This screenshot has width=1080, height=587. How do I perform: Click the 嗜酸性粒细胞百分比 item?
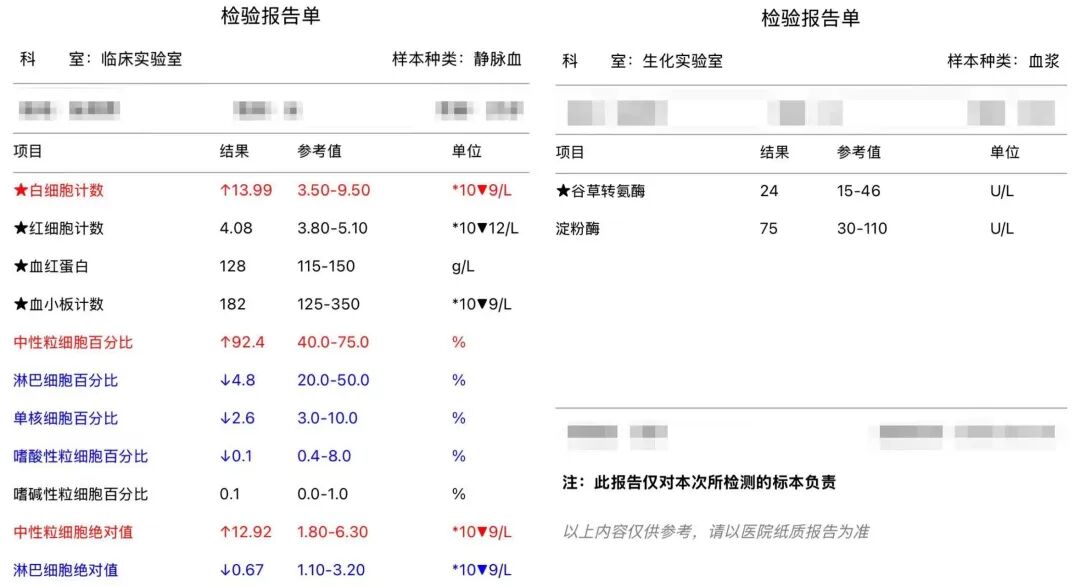(81, 456)
